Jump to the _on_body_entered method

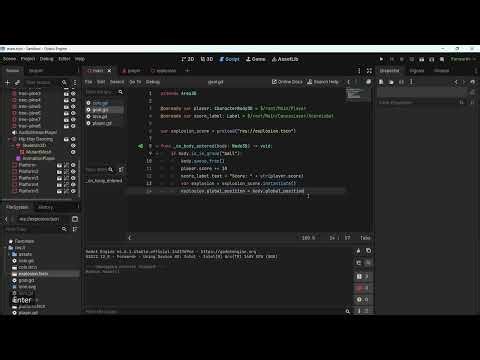(x=104, y=180)
